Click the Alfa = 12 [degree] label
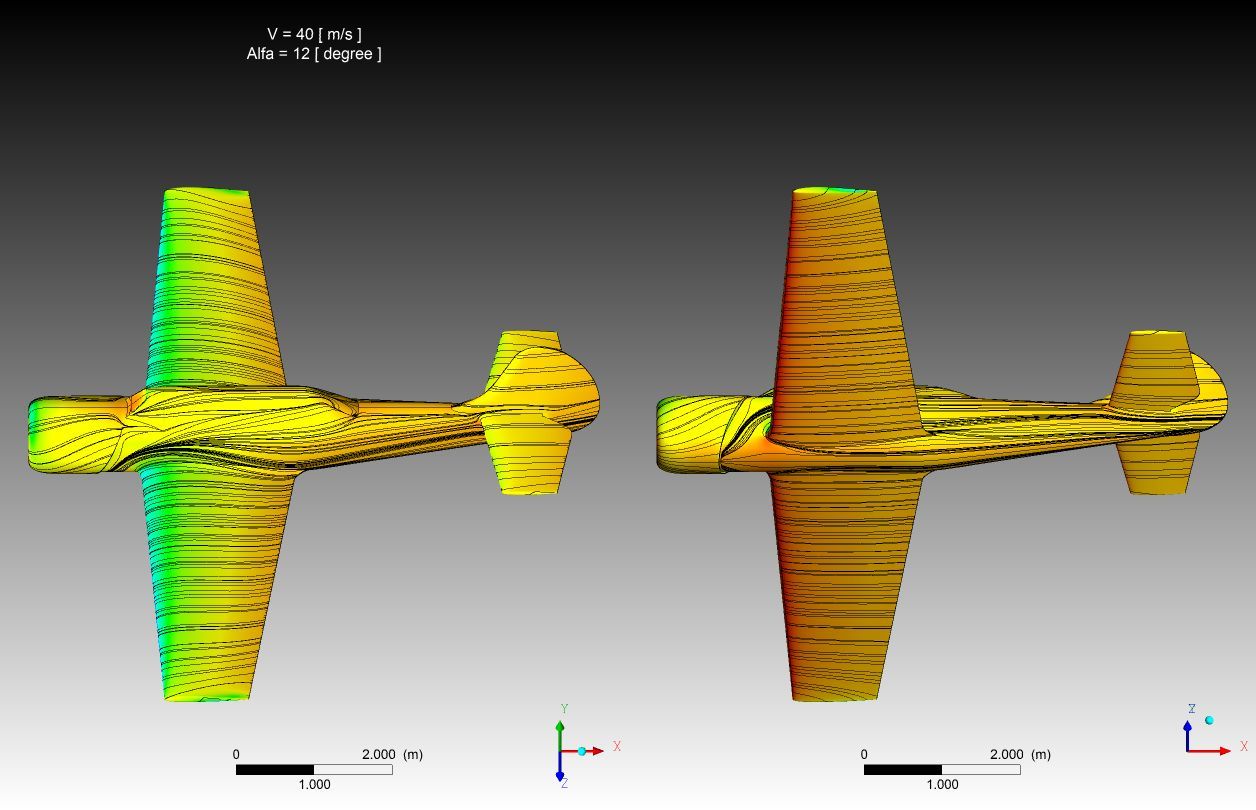This screenshot has width=1256, height=810. point(314,54)
